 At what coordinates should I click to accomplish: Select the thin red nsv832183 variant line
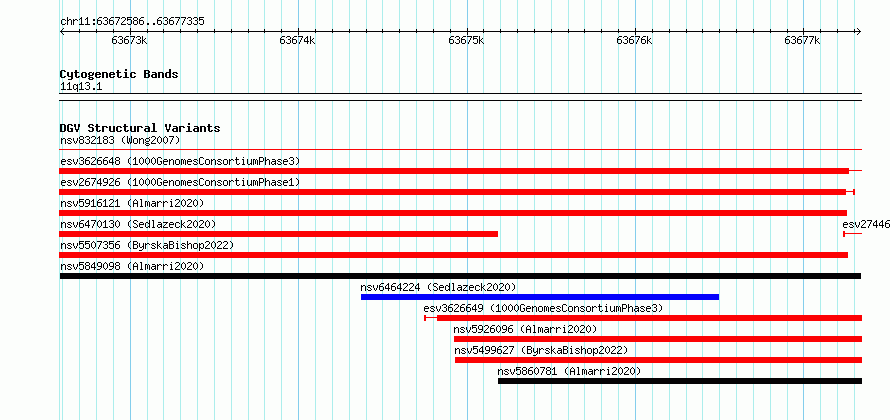(x=460, y=150)
